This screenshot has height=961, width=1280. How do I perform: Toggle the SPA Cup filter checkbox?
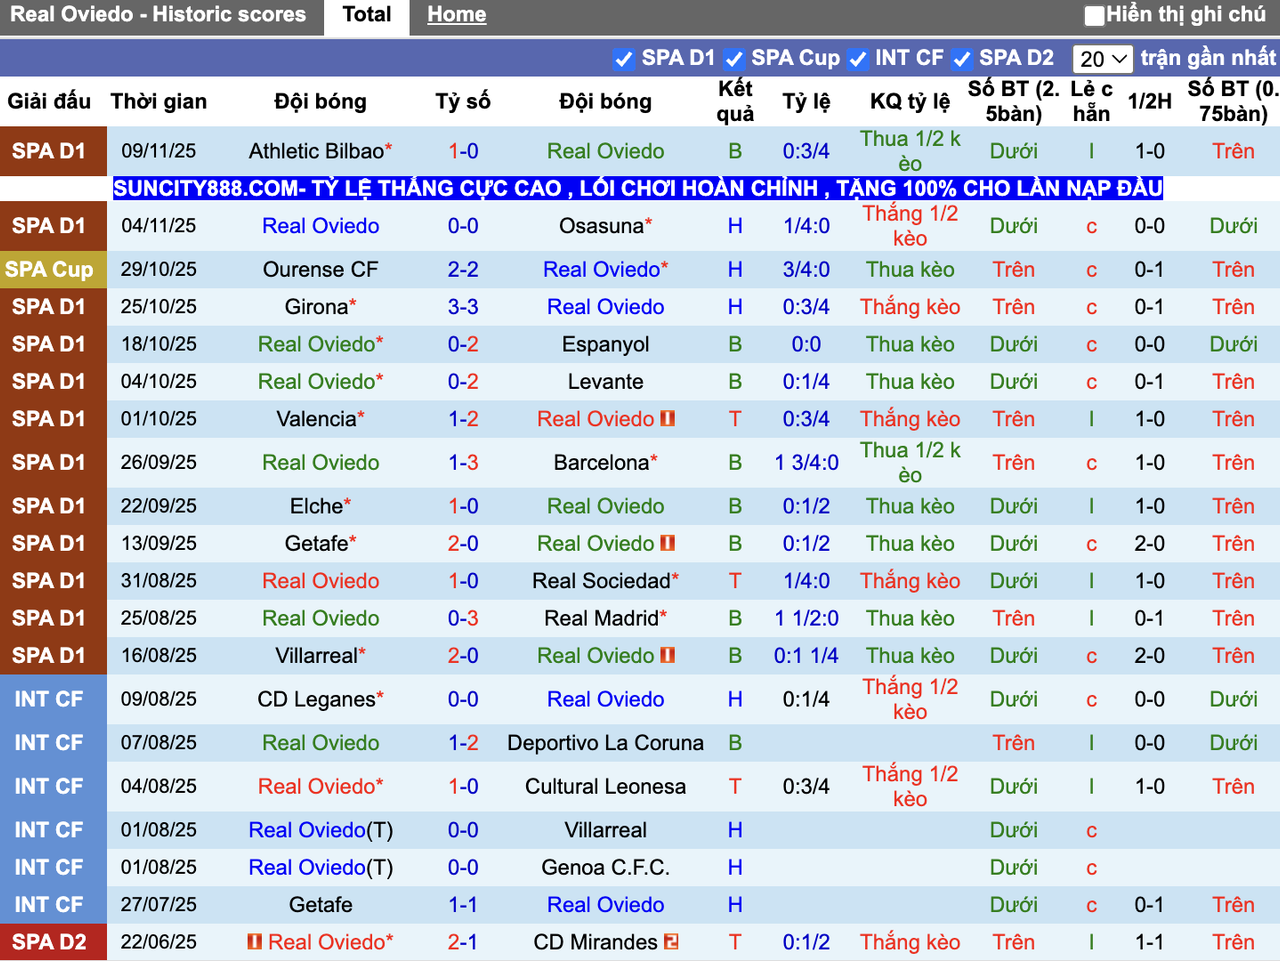pos(734,59)
